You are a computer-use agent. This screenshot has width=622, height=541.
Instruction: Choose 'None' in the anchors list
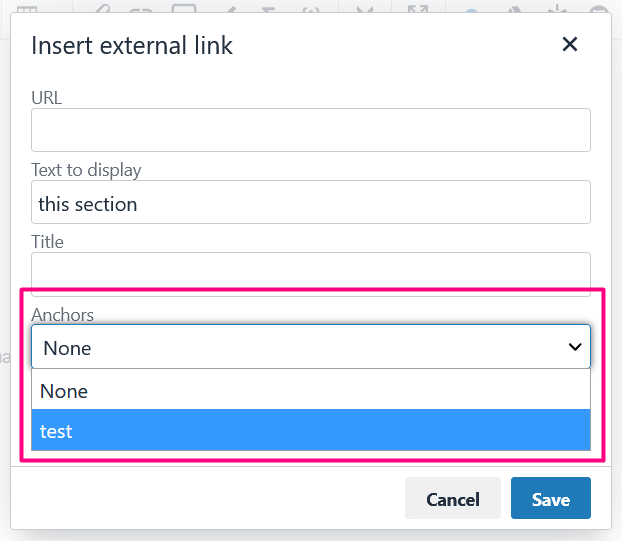point(311,390)
